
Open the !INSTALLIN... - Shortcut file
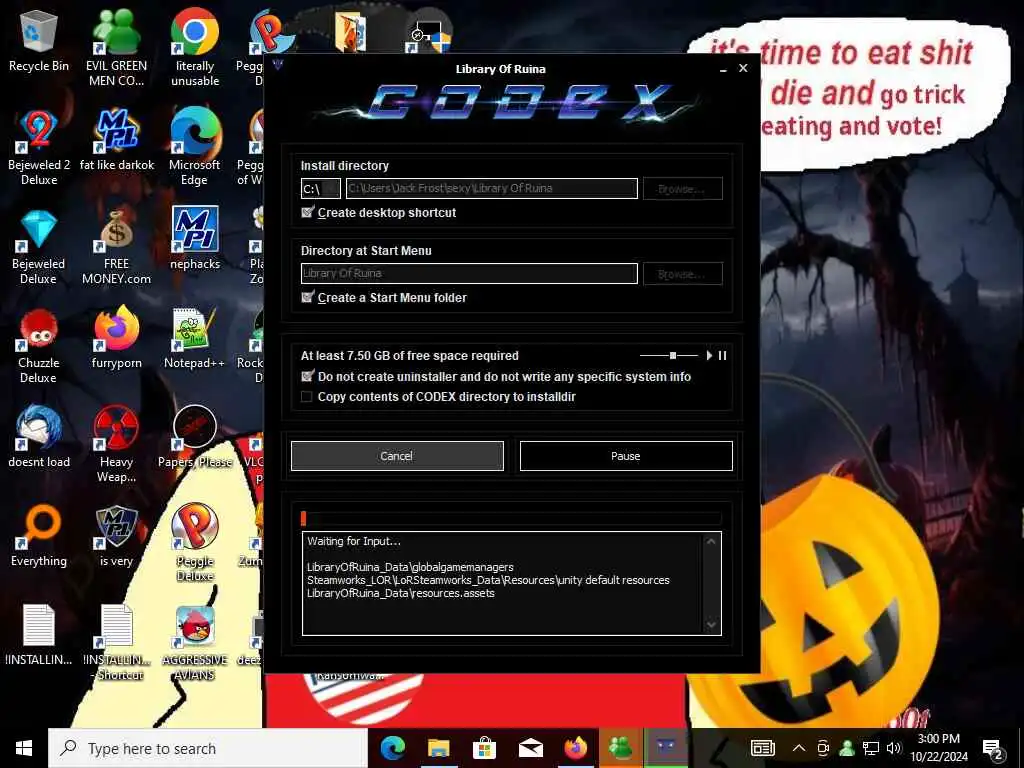click(x=117, y=643)
